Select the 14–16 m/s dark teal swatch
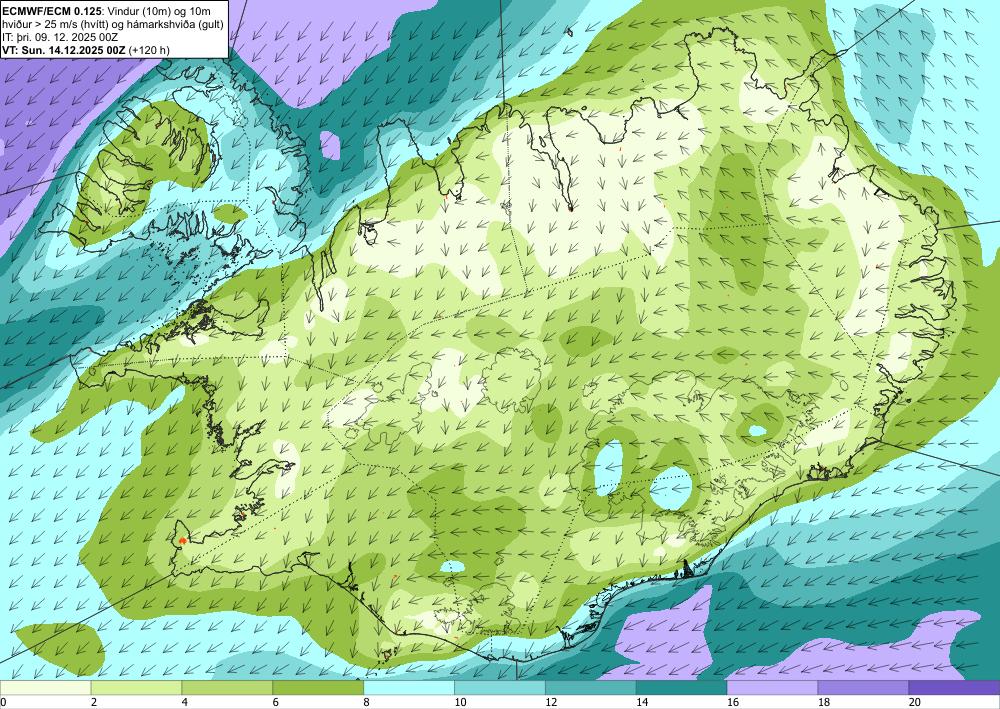This screenshot has width=1000, height=709. click(x=682, y=688)
